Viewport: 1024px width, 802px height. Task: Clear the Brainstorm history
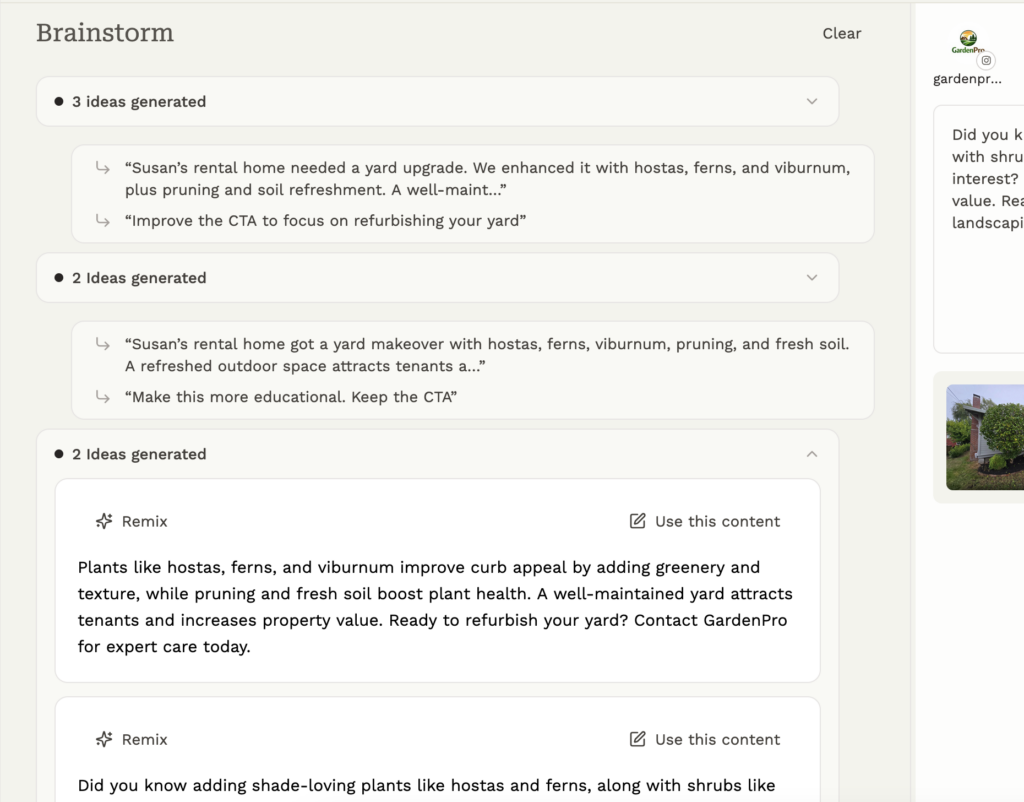841,33
